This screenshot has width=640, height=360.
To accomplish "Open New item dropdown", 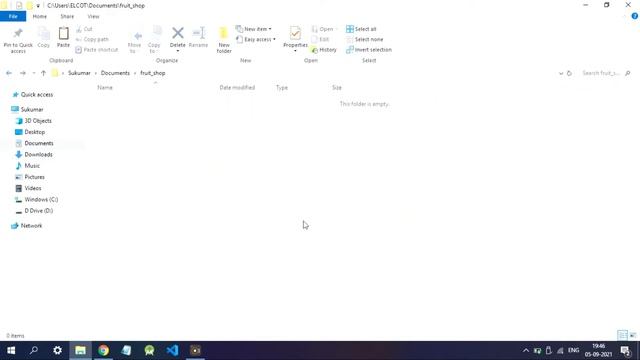I will point(253,29).
